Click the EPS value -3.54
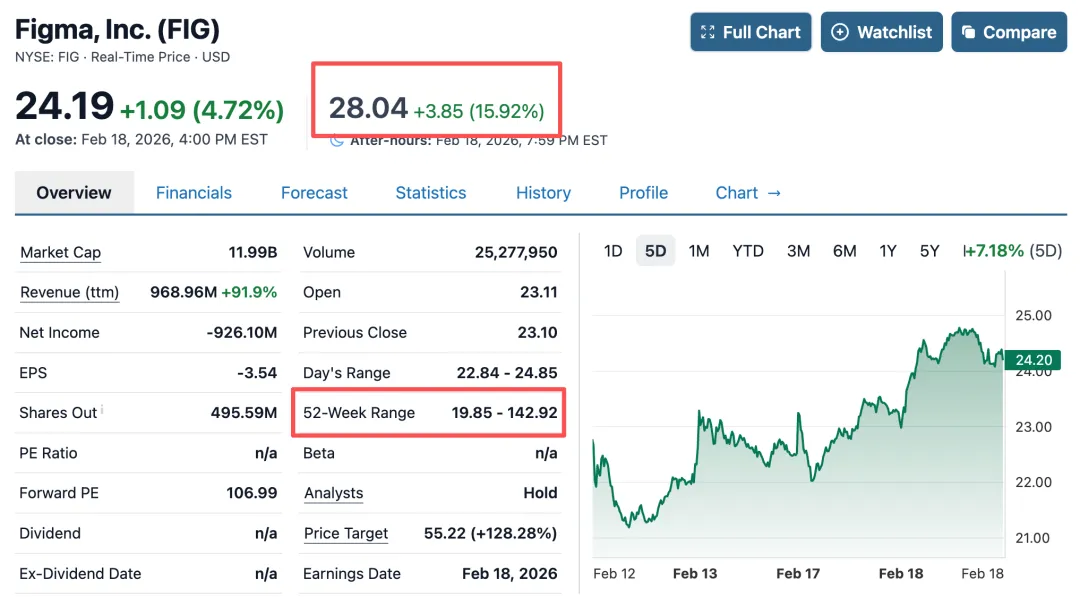This screenshot has height=597, width=1080. pos(257,373)
